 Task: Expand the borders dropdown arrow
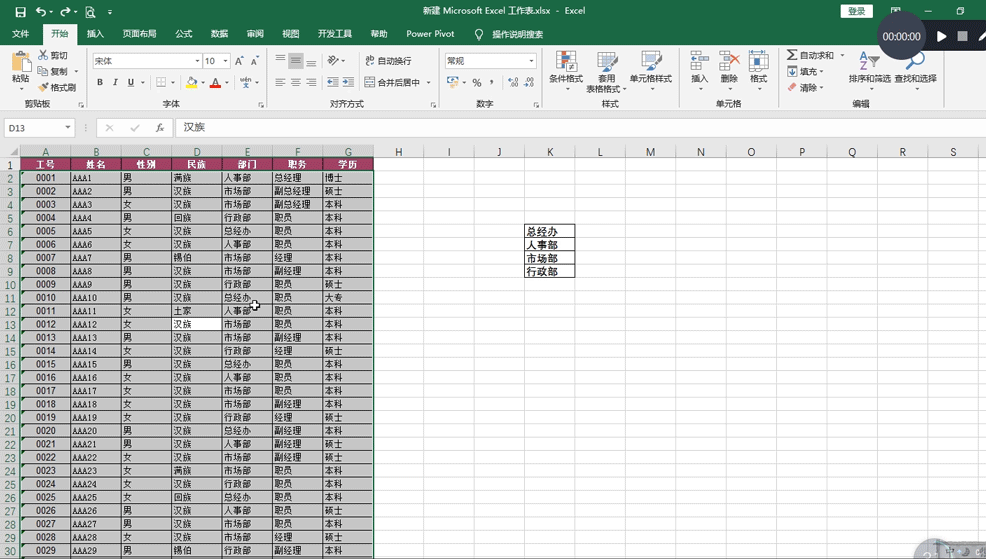(172, 82)
